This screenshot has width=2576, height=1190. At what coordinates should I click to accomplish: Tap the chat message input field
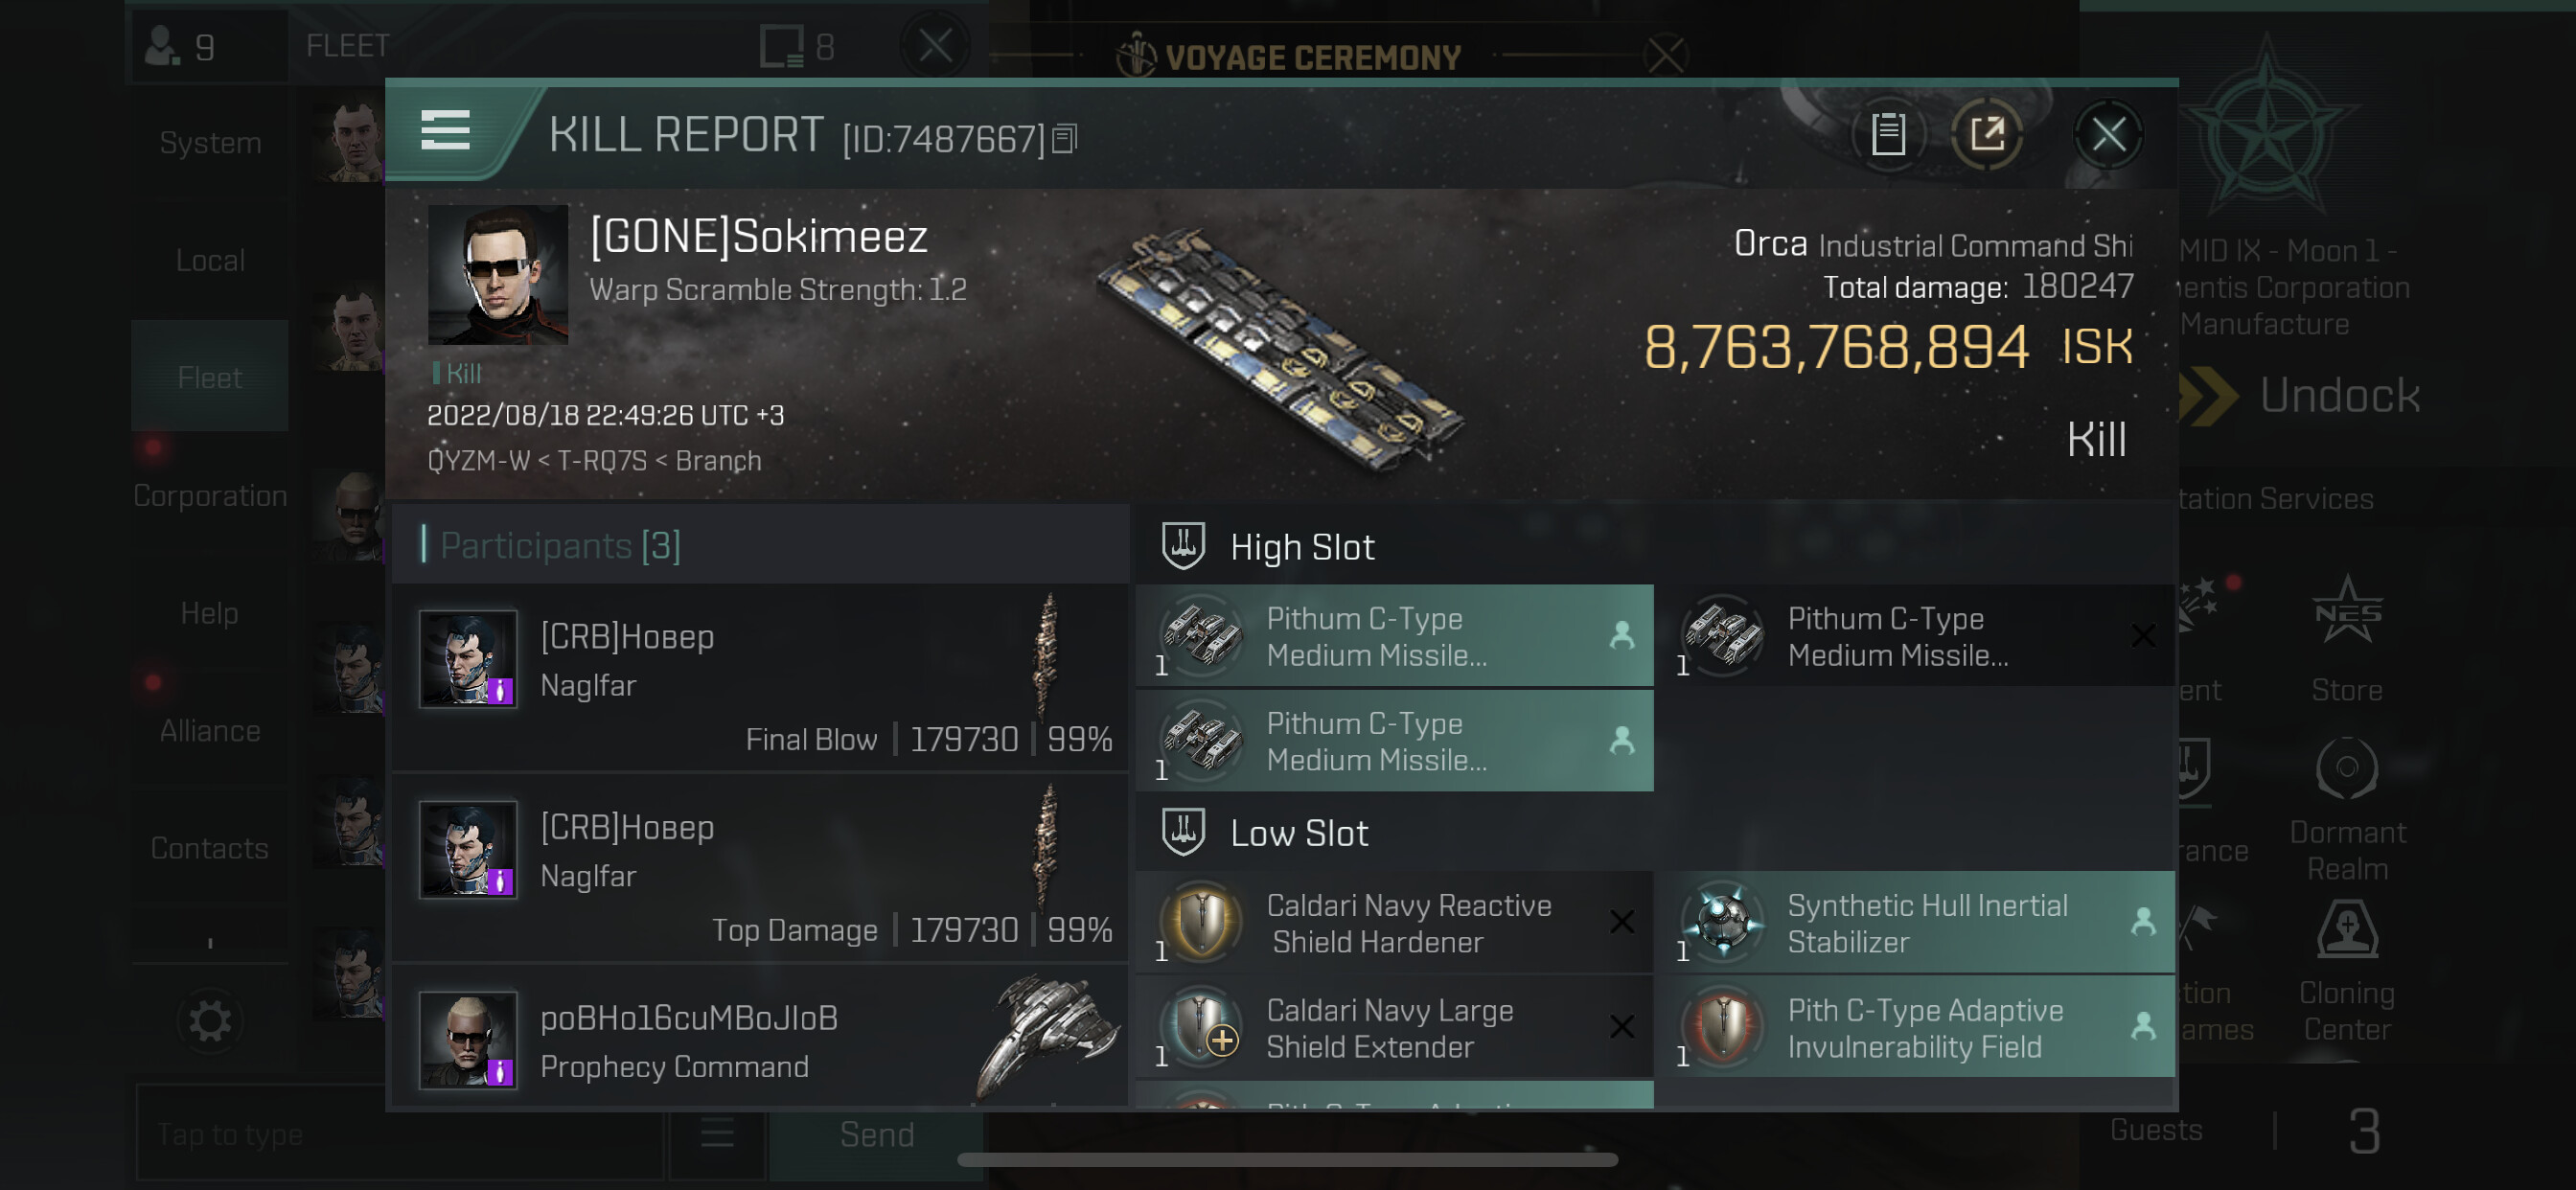click(x=400, y=1134)
